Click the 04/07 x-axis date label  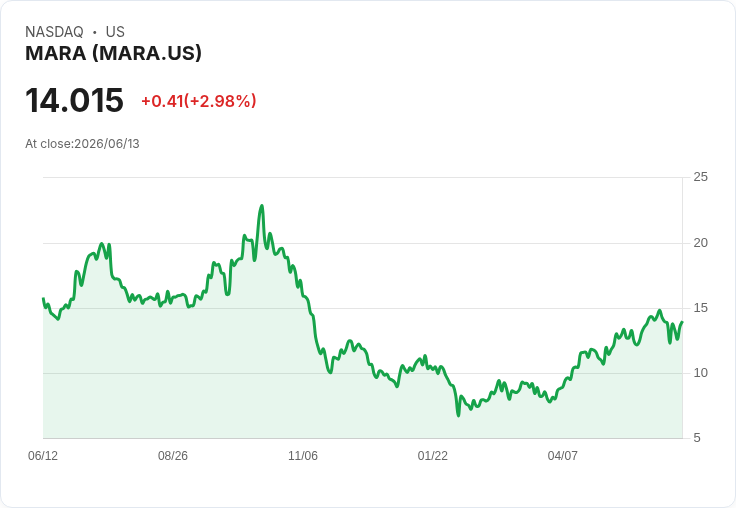tap(562, 455)
